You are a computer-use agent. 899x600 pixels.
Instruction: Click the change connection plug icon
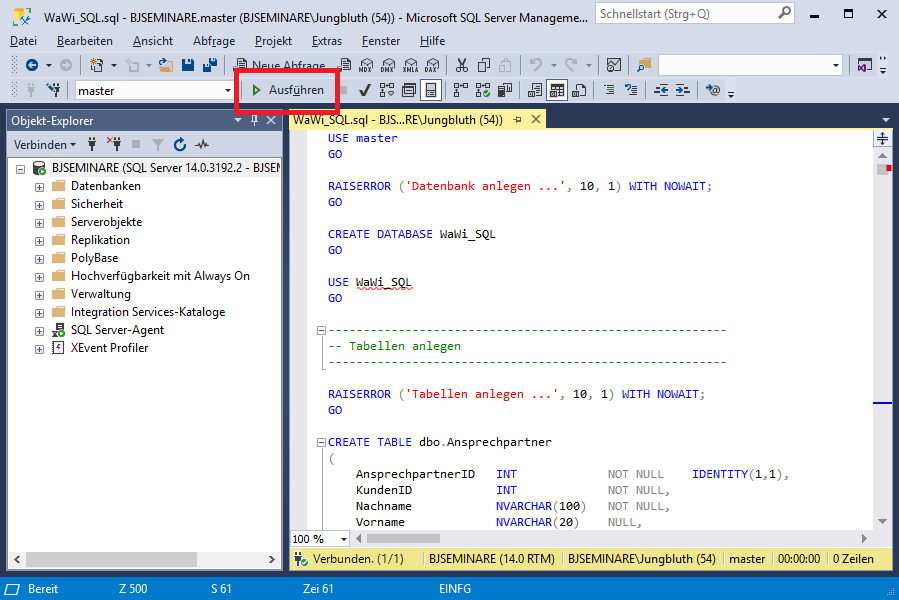tap(51, 90)
